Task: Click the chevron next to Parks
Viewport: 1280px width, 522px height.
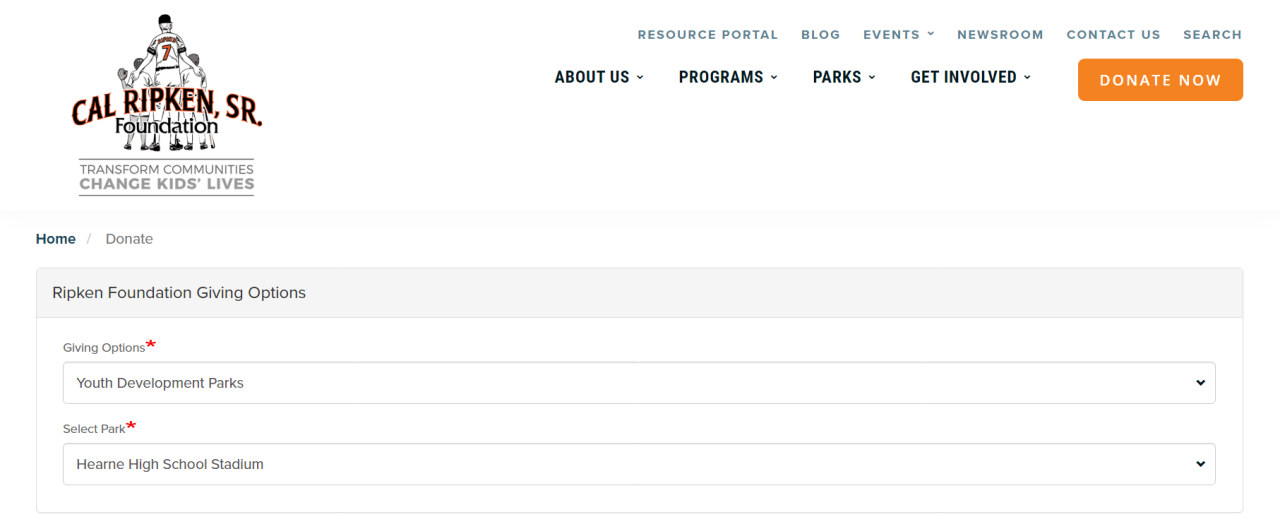Action: click(x=872, y=78)
